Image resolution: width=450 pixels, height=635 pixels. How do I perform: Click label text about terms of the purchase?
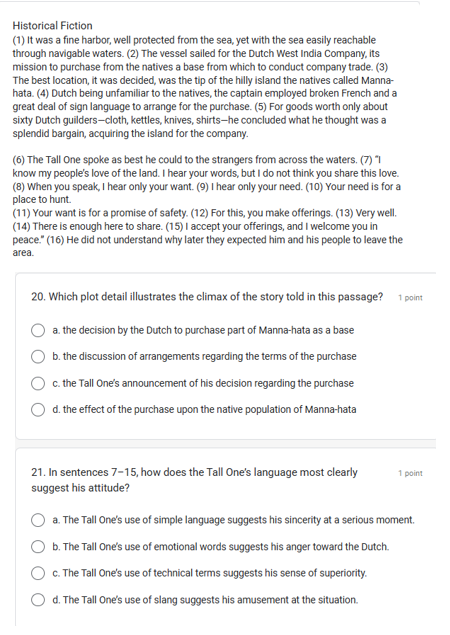pyautogui.click(x=205, y=356)
